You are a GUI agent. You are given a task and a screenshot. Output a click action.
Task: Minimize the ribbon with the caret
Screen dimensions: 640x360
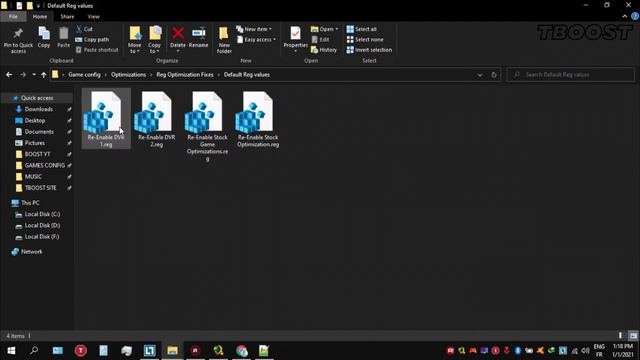pos(624,16)
